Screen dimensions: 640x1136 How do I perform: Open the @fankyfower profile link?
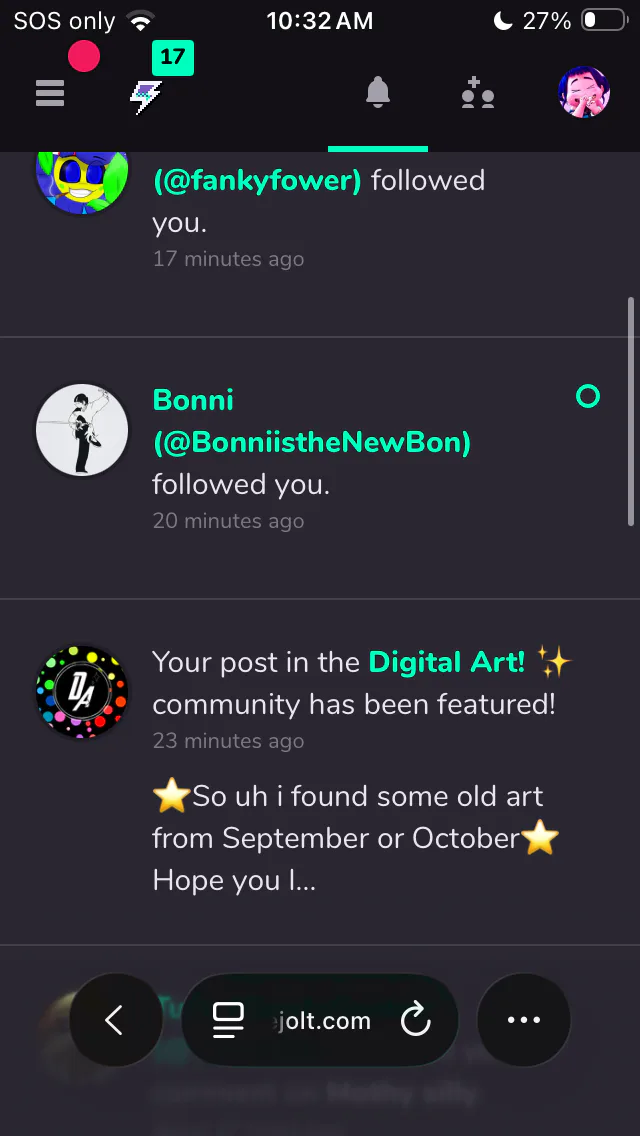[257, 181]
